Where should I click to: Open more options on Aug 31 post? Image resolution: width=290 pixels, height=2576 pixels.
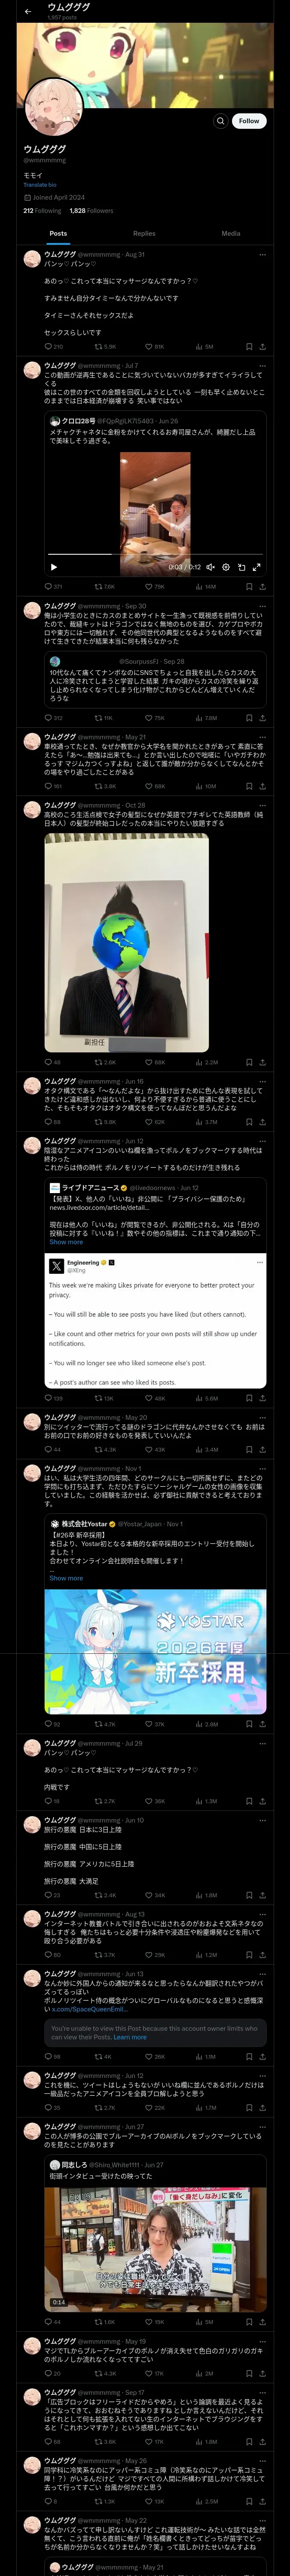tap(262, 255)
